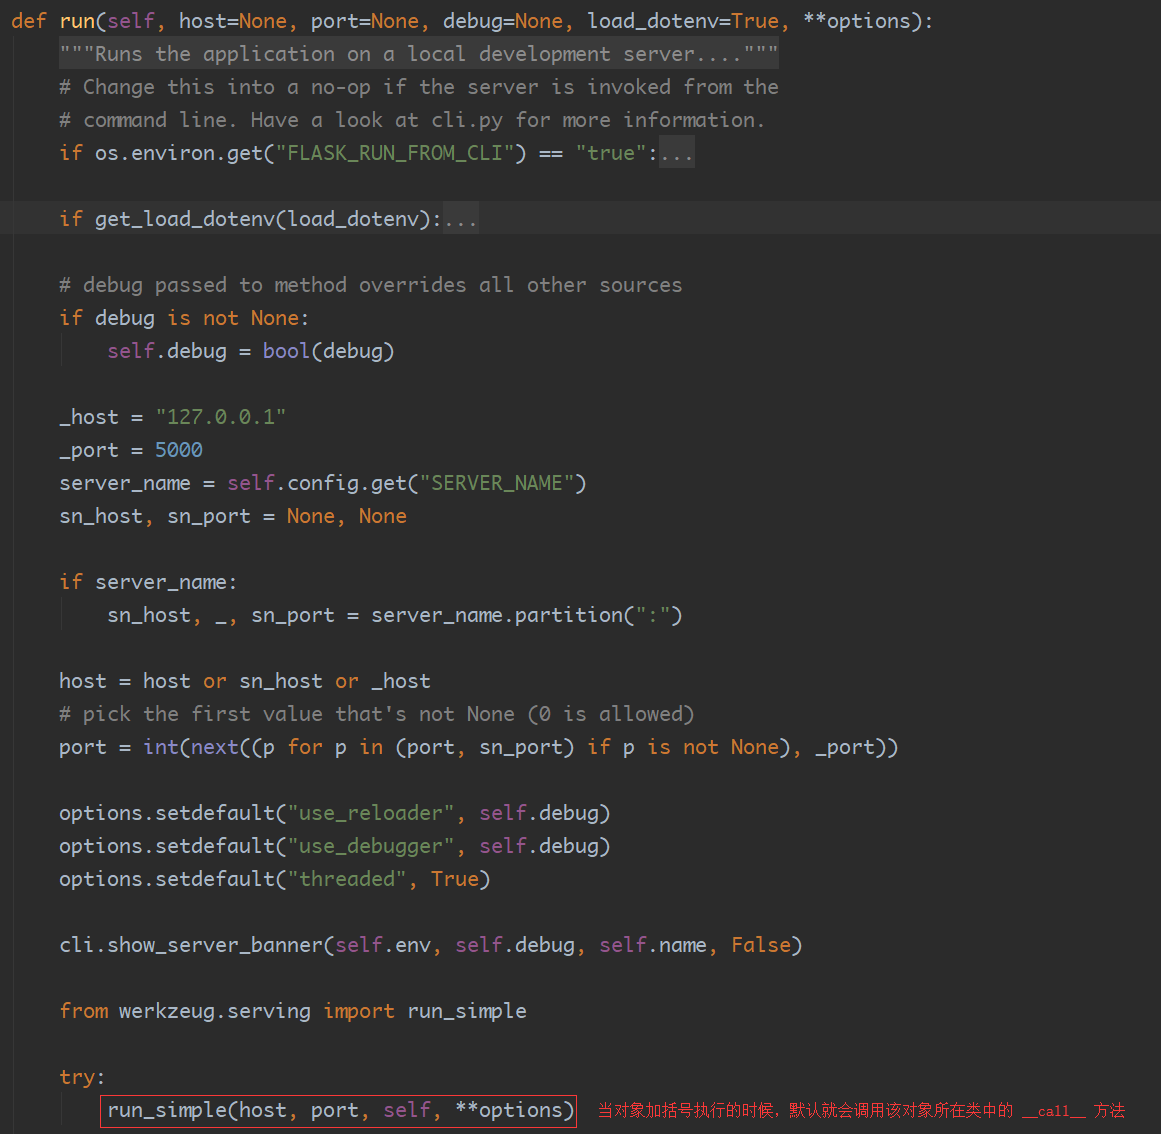
Task: Click the "use_debugger" setdefault line
Action: coord(335,846)
